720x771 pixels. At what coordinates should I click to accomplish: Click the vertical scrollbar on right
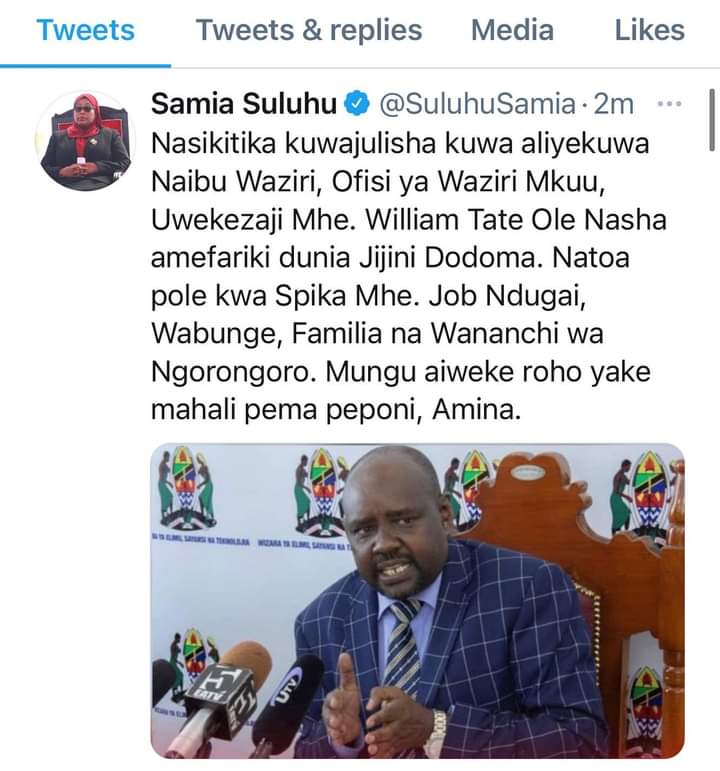coord(712,120)
